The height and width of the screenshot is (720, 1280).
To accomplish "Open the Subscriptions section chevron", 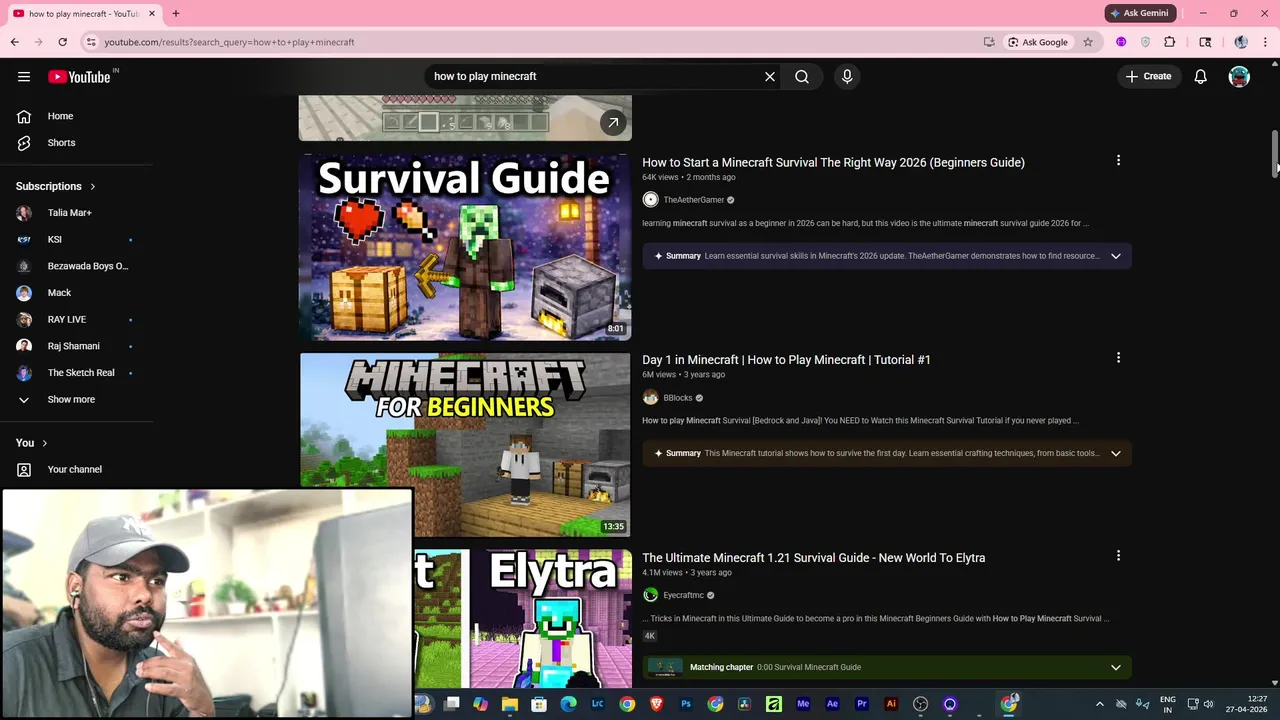I will click(x=93, y=187).
